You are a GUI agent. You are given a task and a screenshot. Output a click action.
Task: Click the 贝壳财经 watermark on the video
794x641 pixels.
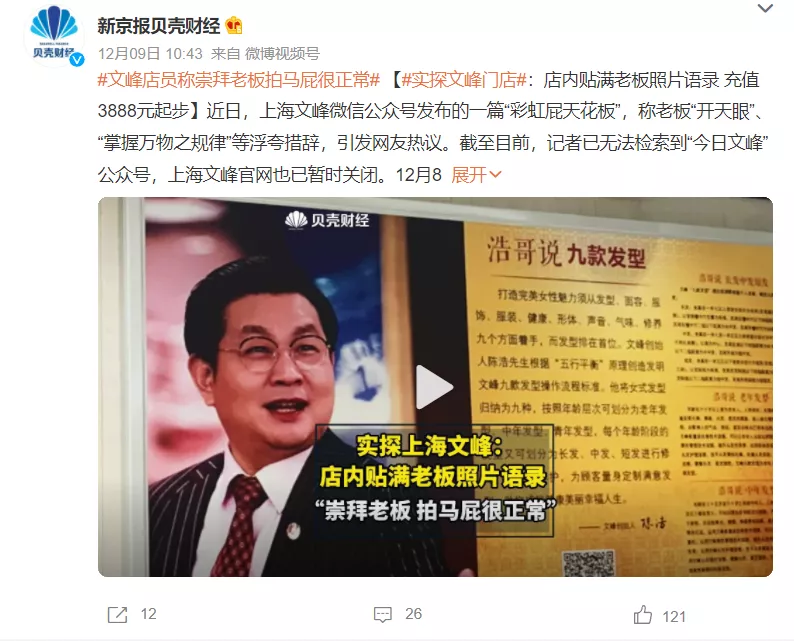click(327, 220)
